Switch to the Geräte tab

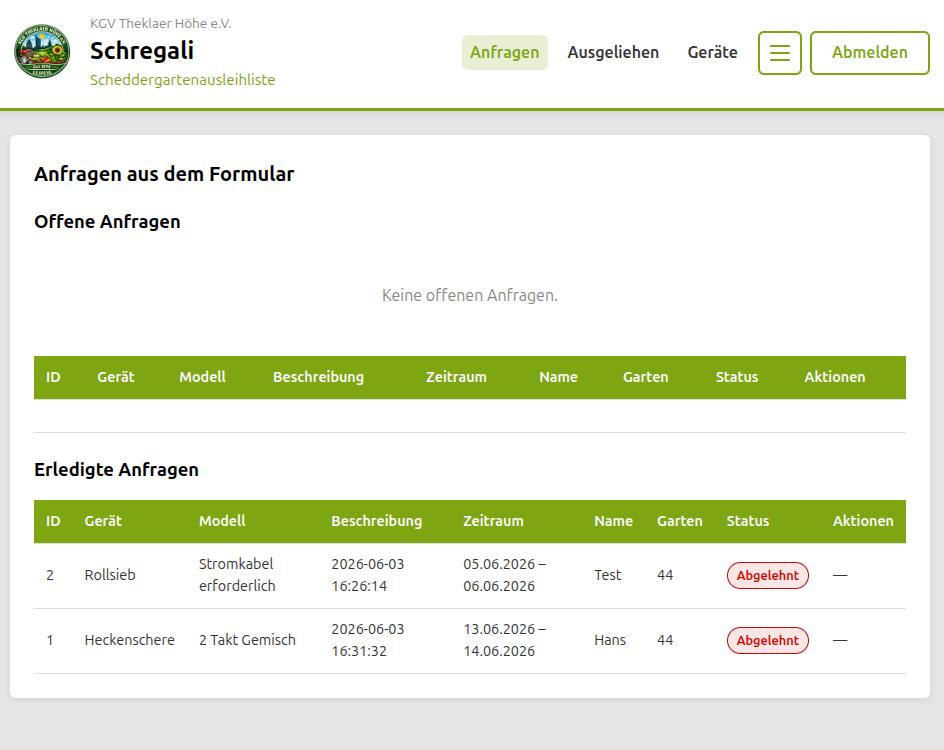tap(712, 52)
